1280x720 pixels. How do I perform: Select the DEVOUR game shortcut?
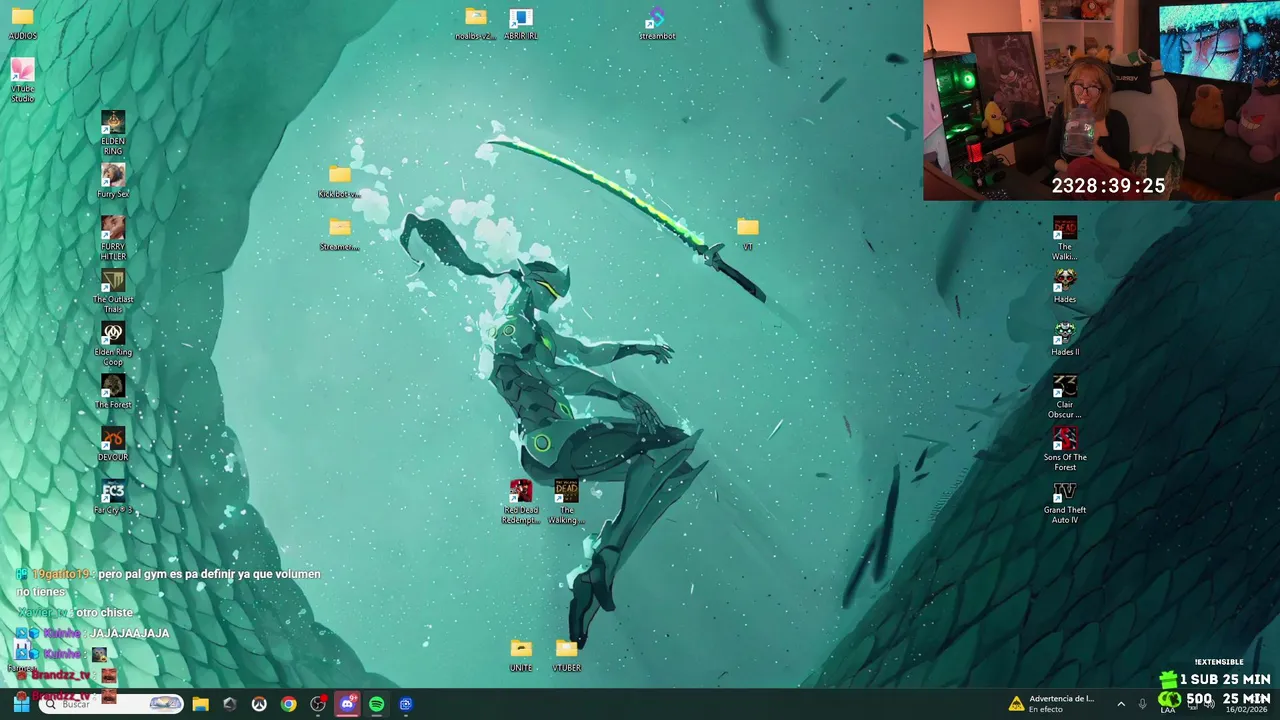pyautogui.click(x=113, y=444)
